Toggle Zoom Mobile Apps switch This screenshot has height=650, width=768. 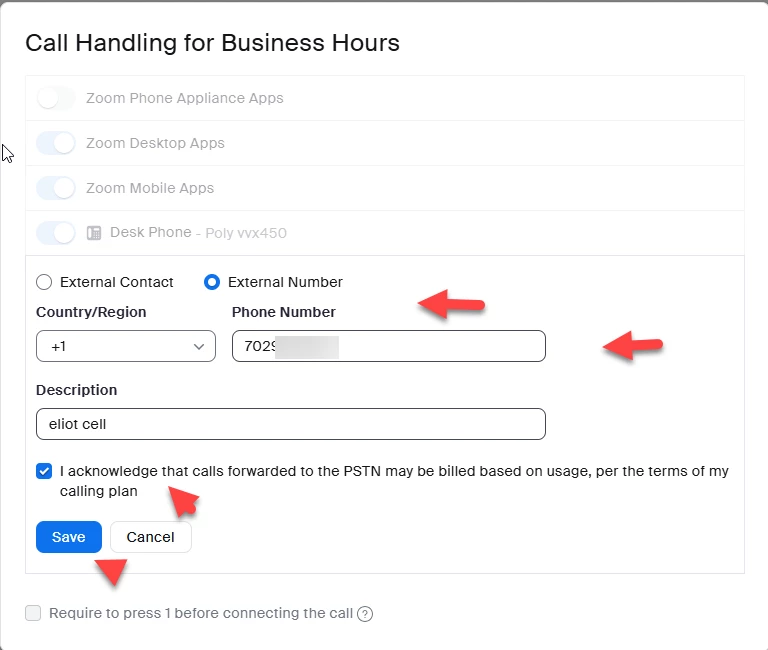(x=56, y=188)
